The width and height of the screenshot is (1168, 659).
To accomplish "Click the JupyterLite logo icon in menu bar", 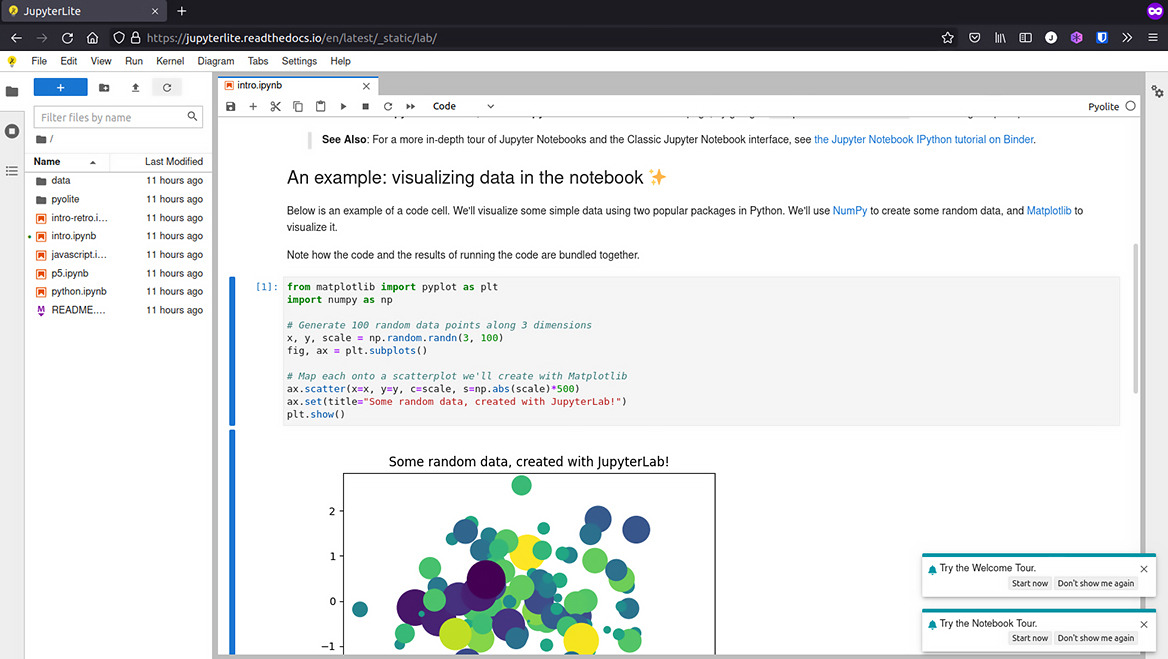I will coord(12,61).
